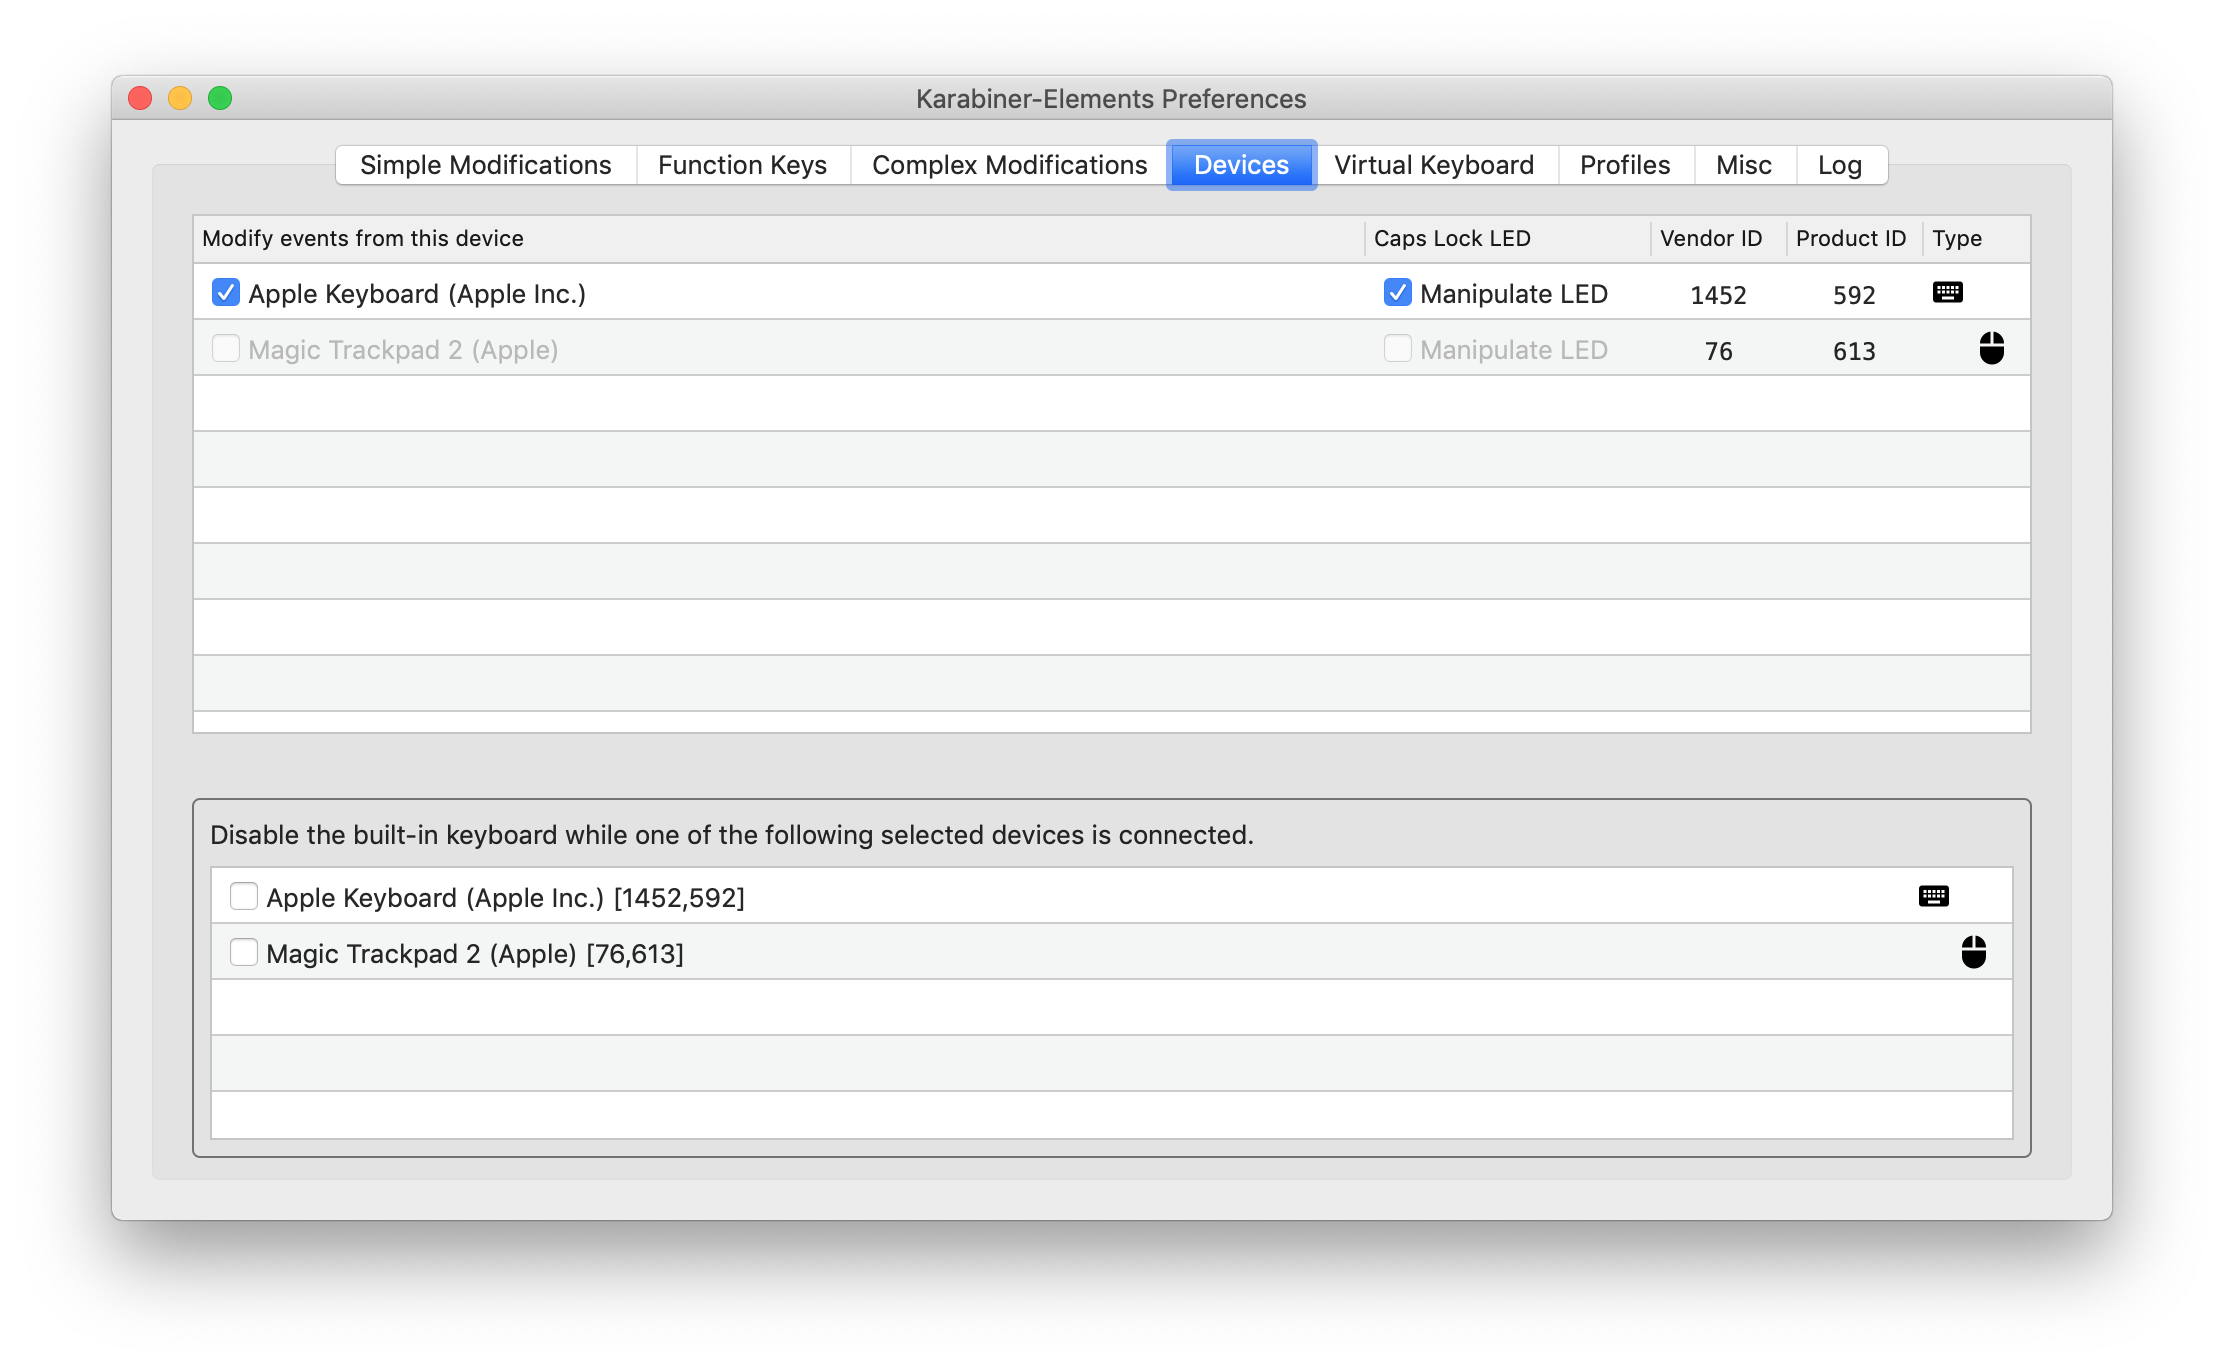Enable Magic Trackpad 2 modify events checkbox
This screenshot has height=1368, width=2224.
coord(226,349)
